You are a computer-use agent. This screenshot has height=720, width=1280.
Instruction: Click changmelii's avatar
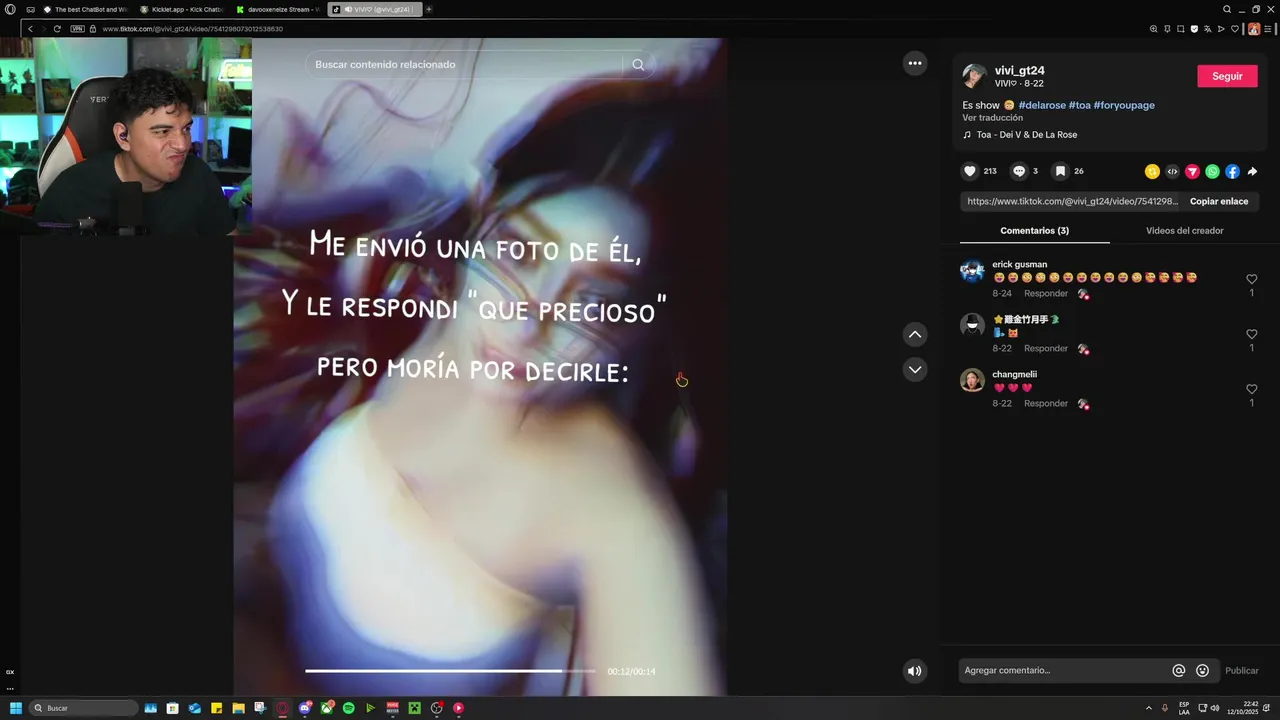pyautogui.click(x=972, y=380)
